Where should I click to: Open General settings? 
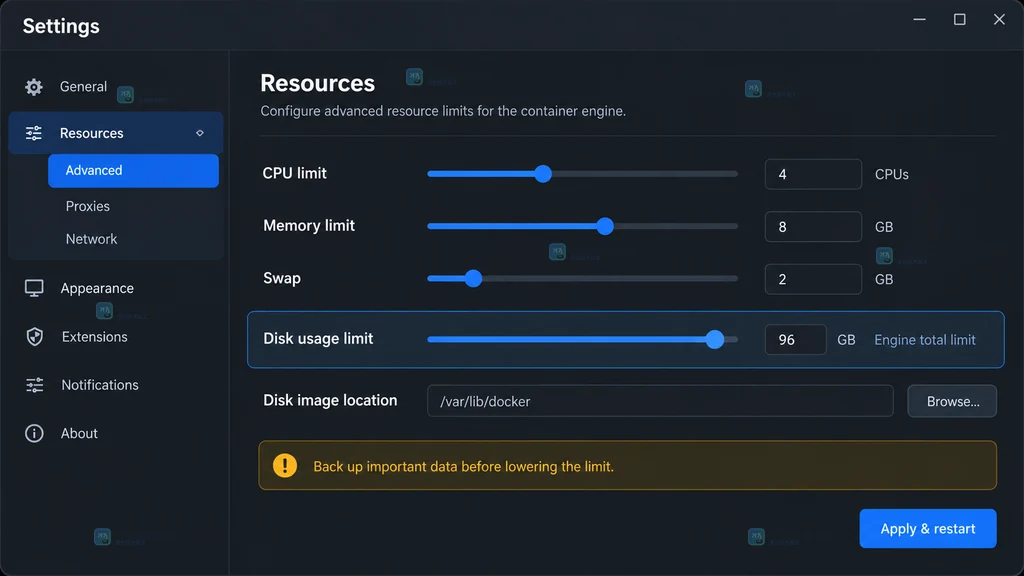coord(83,87)
